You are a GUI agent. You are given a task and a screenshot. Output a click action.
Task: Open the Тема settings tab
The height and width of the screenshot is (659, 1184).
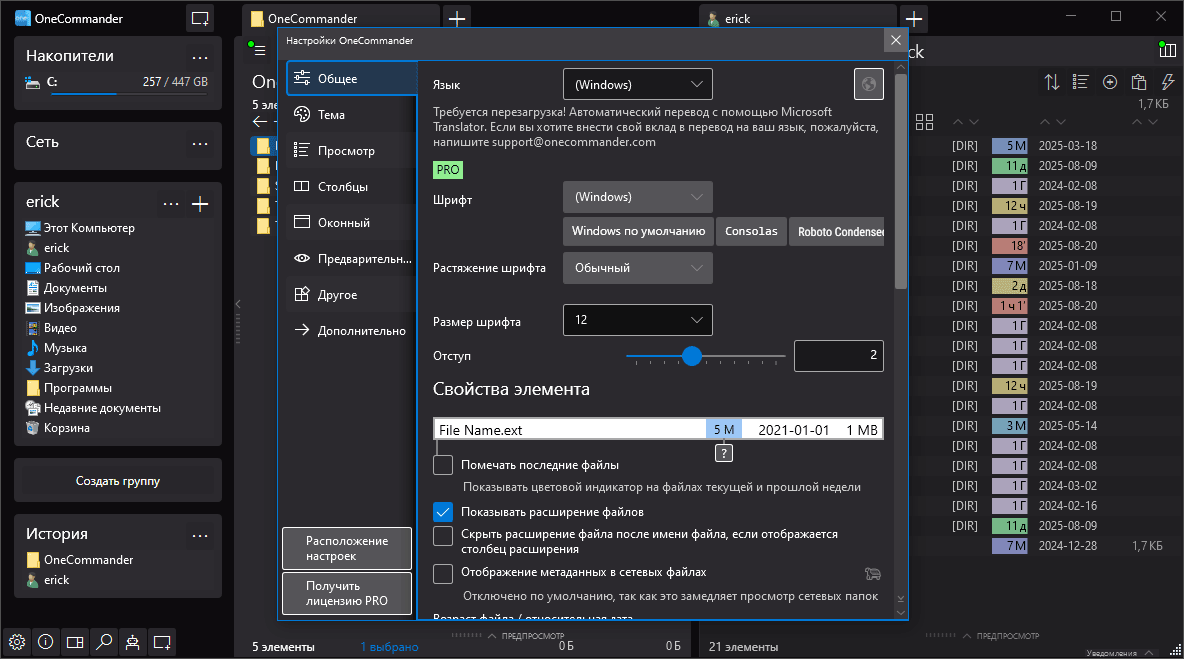(351, 115)
